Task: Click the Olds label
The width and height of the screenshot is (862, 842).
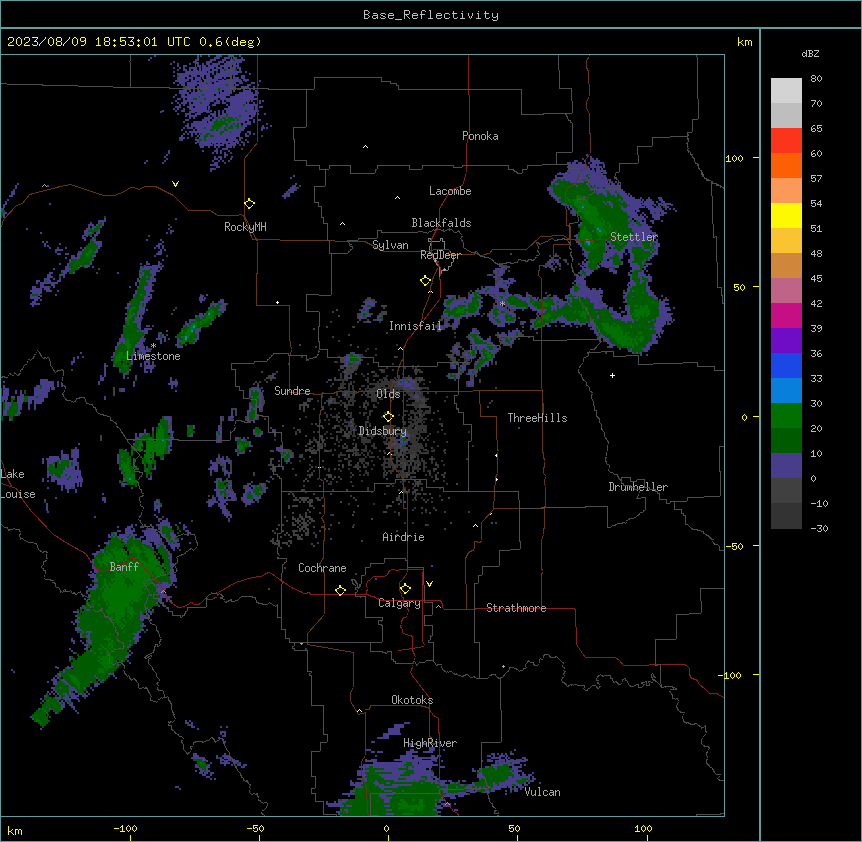Action: pyautogui.click(x=388, y=394)
